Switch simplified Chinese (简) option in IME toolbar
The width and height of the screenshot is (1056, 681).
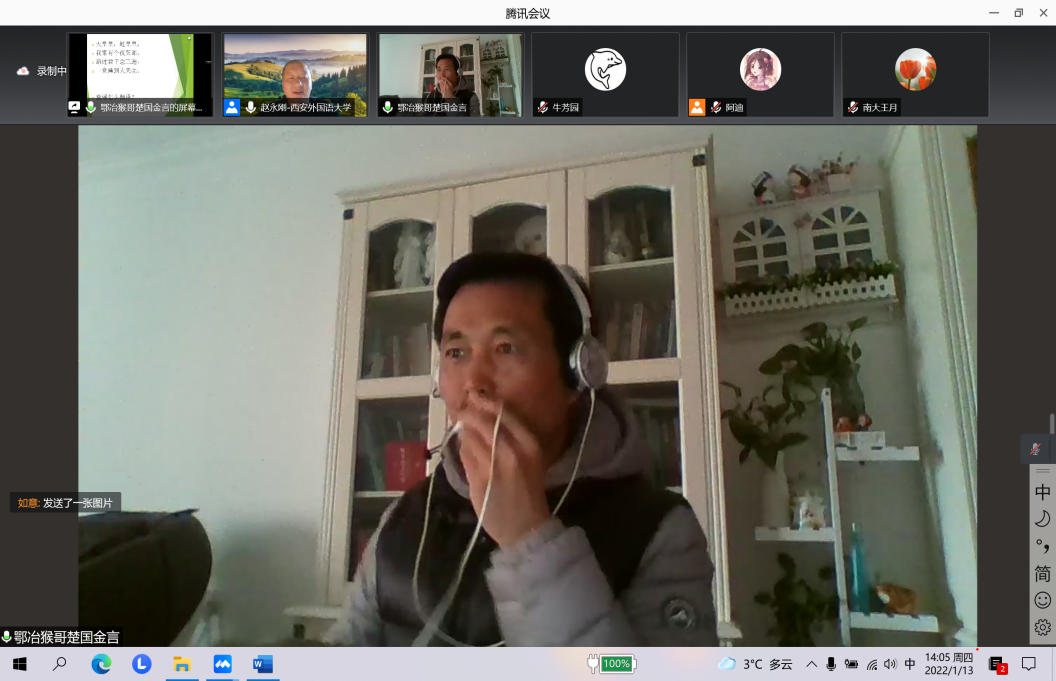pyautogui.click(x=1042, y=573)
